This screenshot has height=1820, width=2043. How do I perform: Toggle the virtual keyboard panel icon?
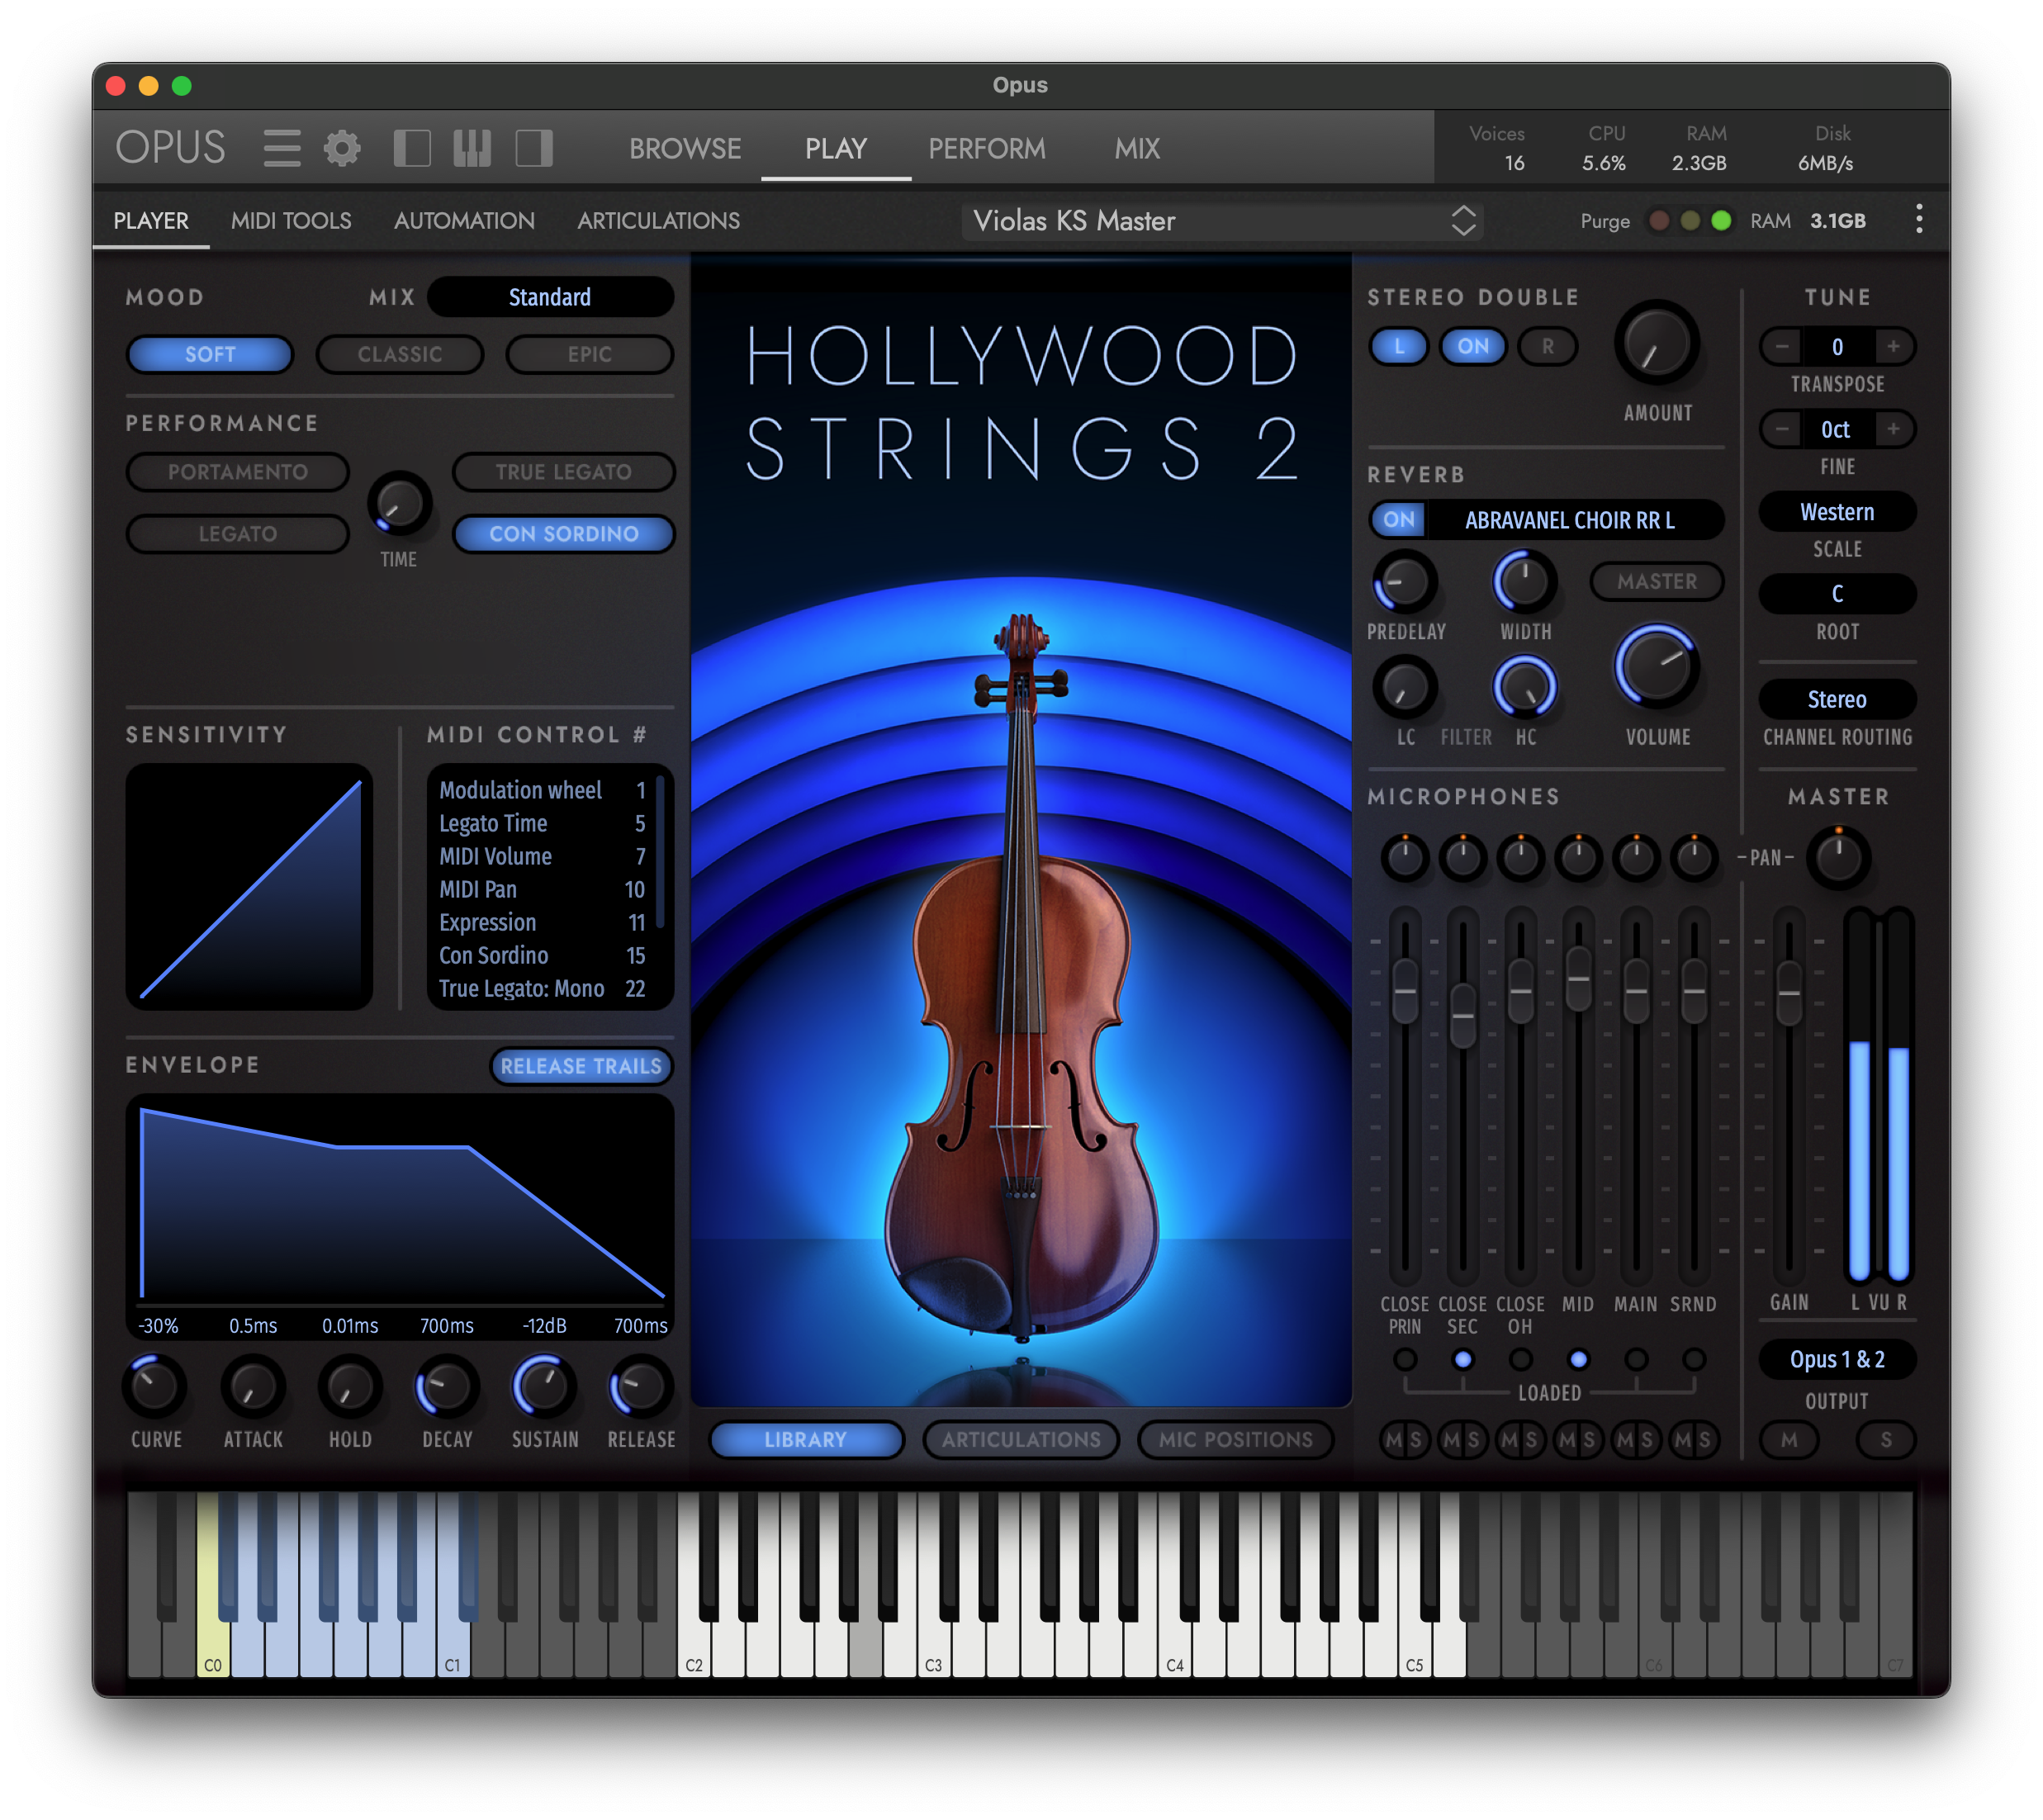pyautogui.click(x=472, y=148)
